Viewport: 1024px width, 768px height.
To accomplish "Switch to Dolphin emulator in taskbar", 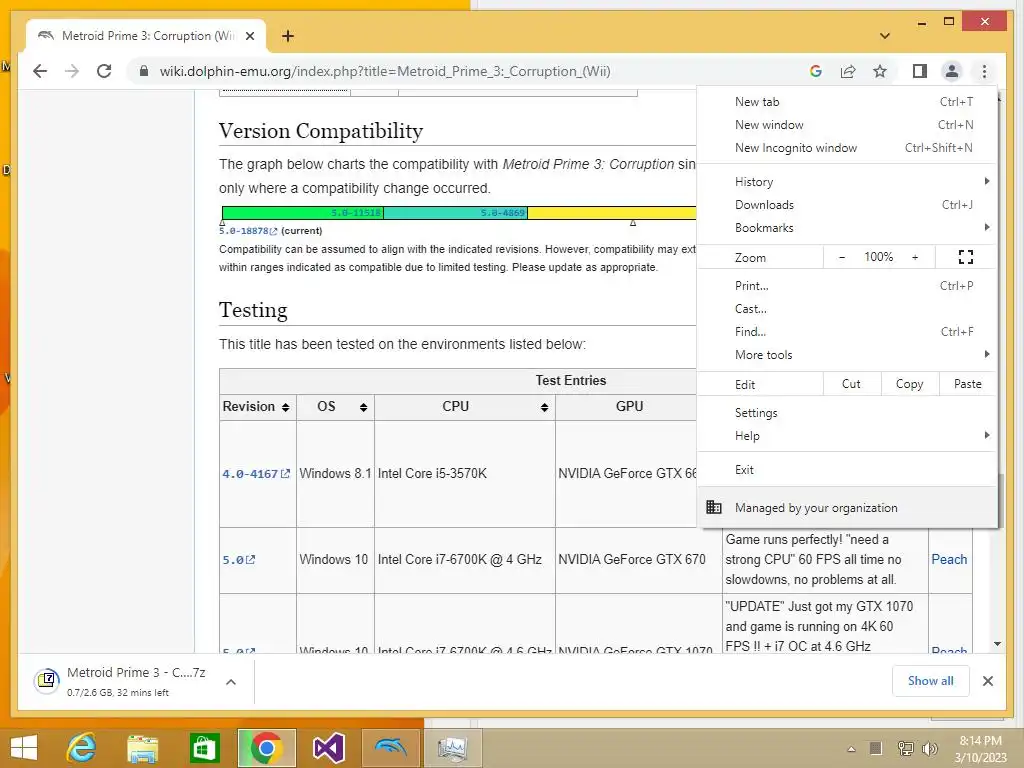I will (391, 748).
